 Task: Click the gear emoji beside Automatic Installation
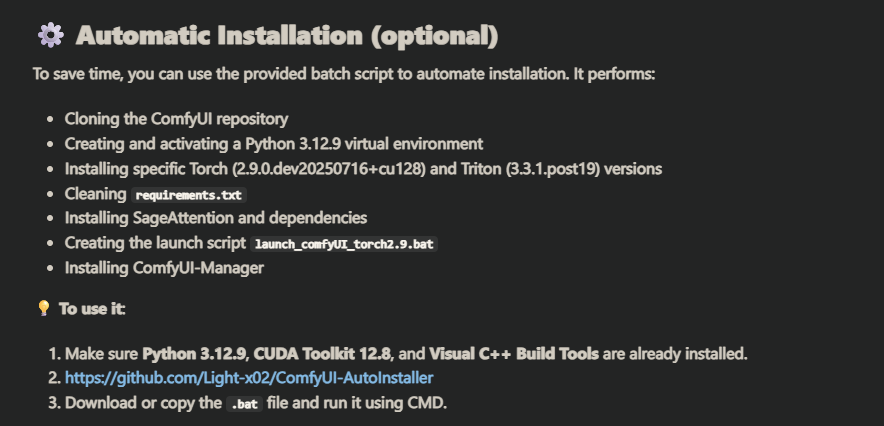tap(50, 36)
